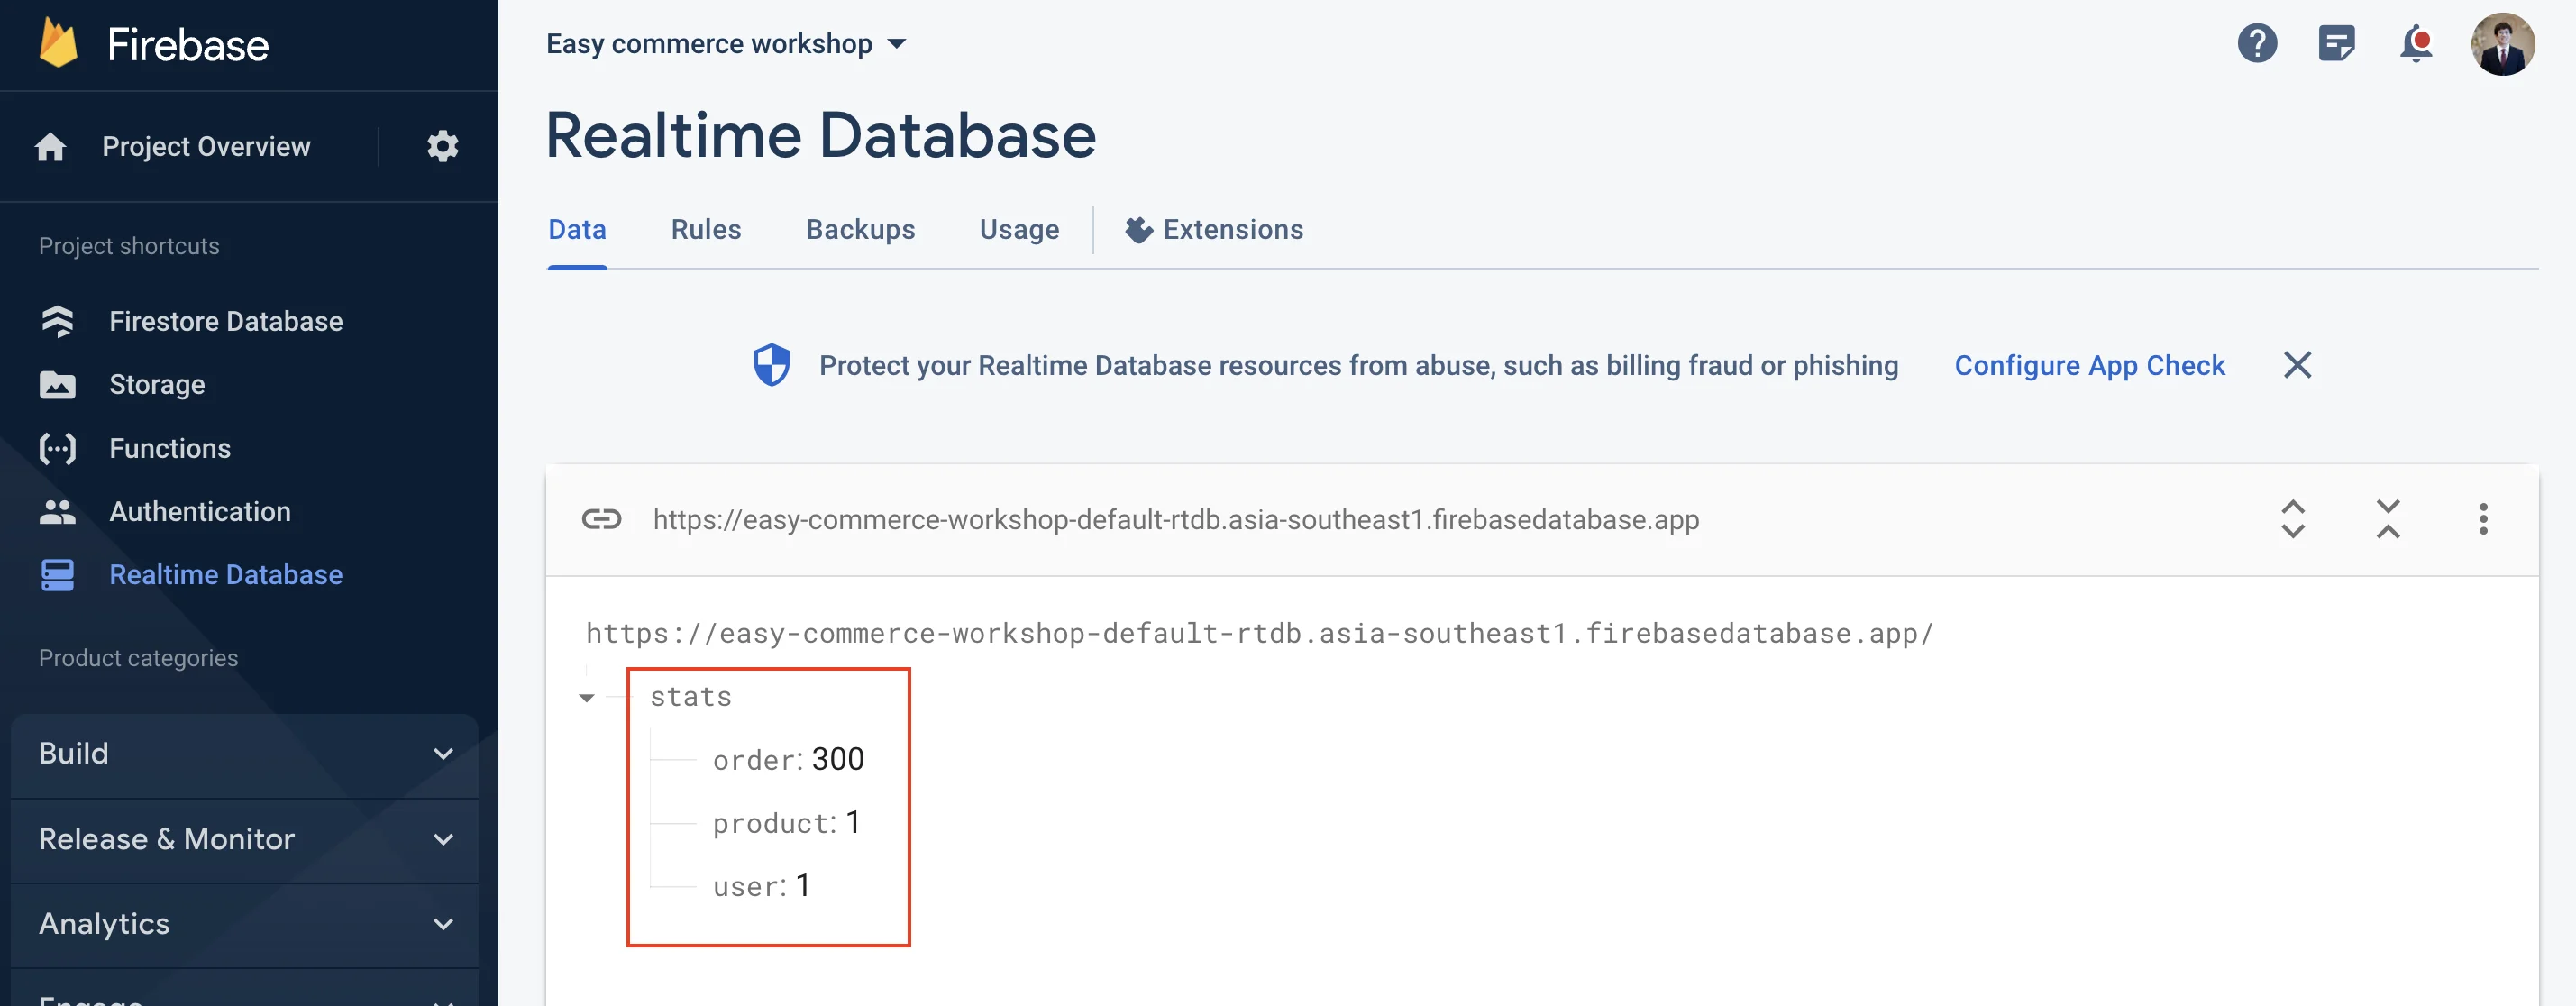Copy database URL link icon
2576x1006 pixels.
(602, 519)
